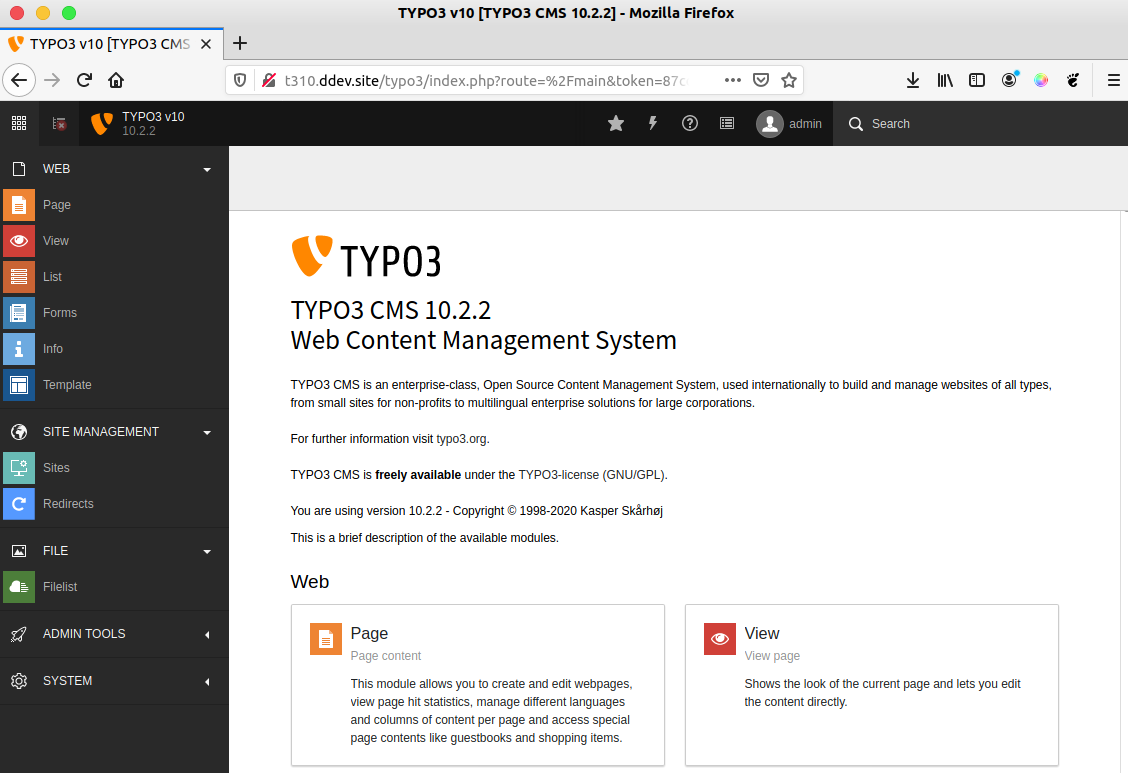This screenshot has height=773, width=1128.
Task: Reload the page in Firefox
Action: click(x=84, y=80)
